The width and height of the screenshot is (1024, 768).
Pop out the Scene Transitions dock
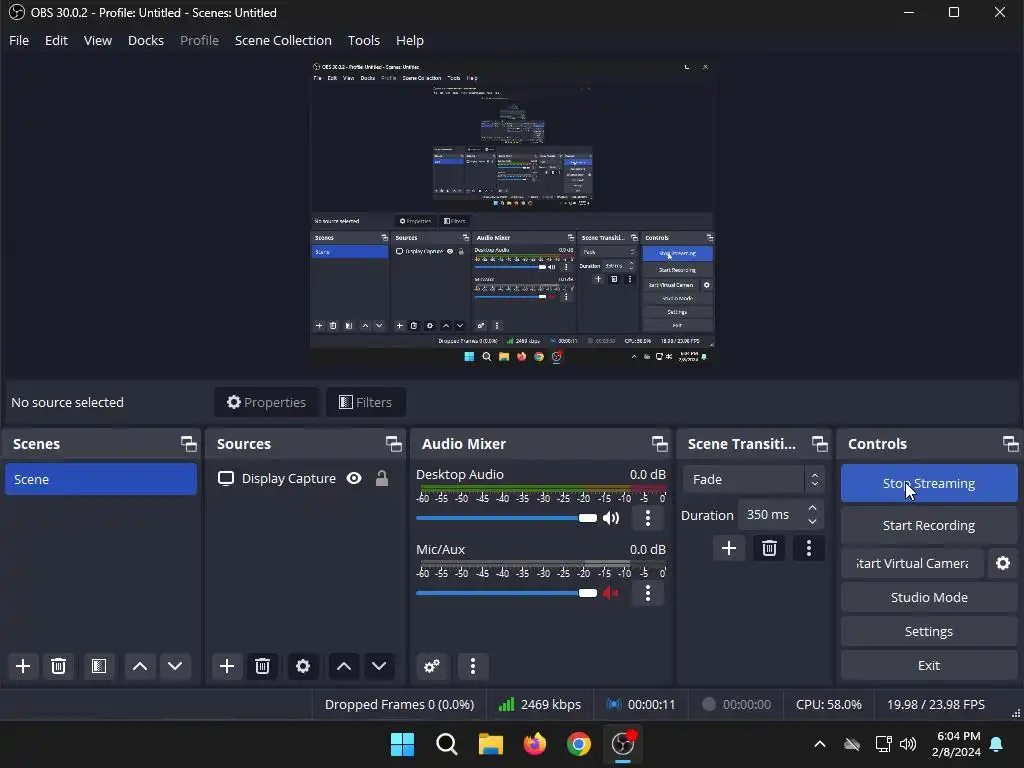click(820, 444)
